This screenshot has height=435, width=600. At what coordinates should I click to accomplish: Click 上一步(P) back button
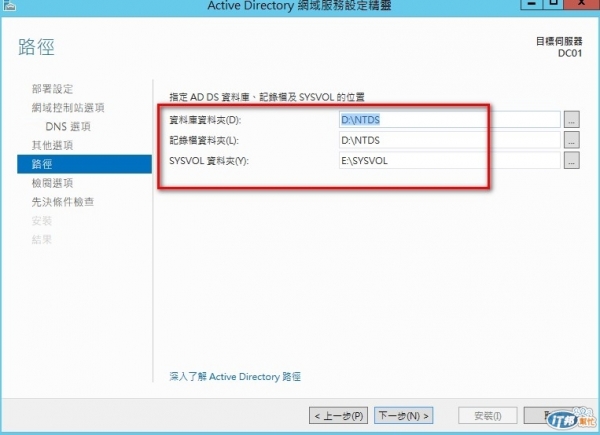click(x=338, y=415)
